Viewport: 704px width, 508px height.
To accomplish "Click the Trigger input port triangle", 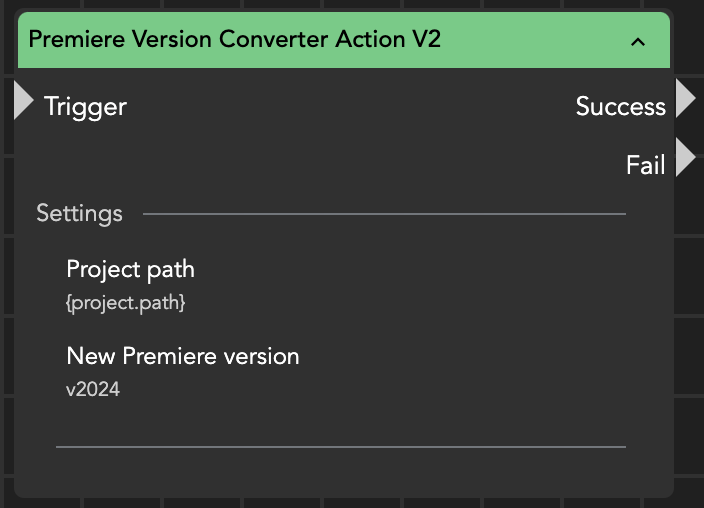I will (23, 102).
